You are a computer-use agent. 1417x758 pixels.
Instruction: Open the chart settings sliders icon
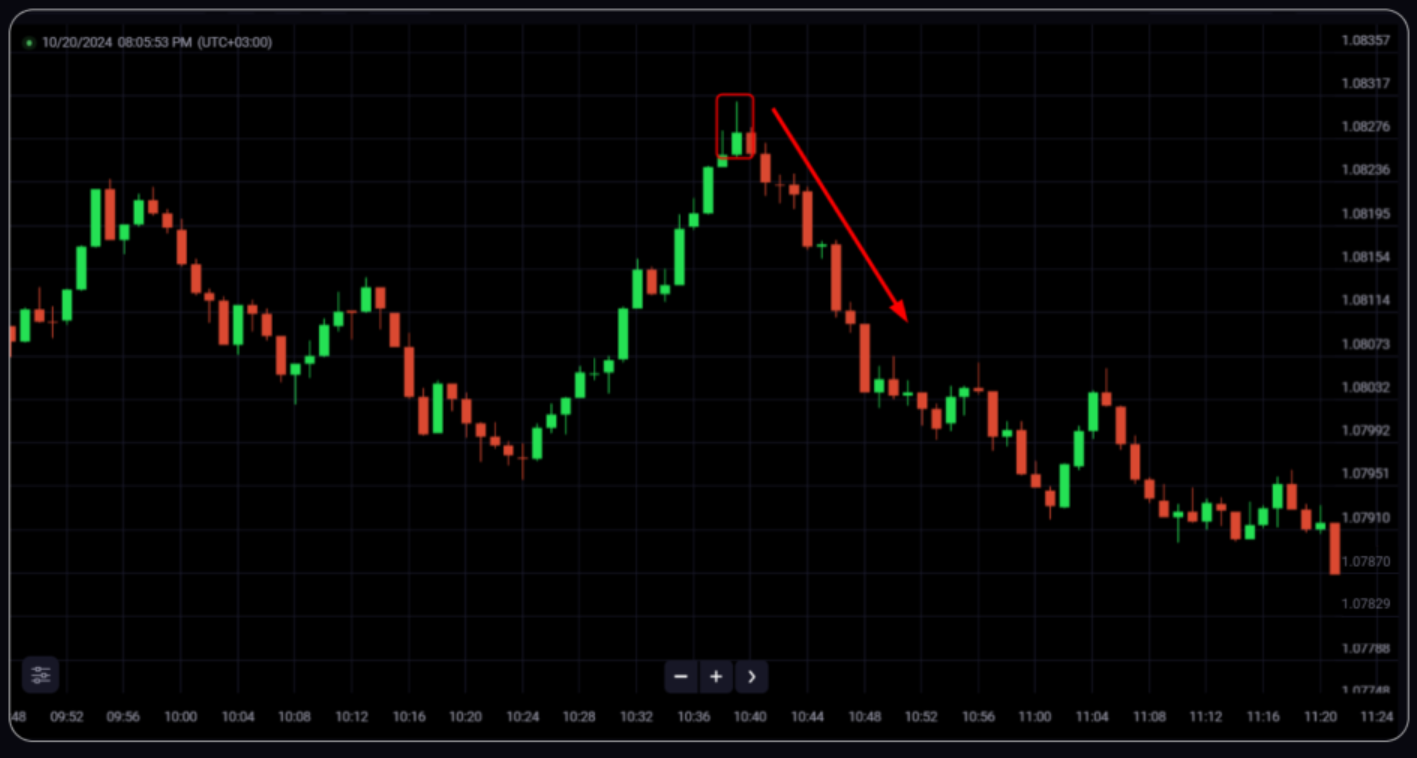point(40,675)
